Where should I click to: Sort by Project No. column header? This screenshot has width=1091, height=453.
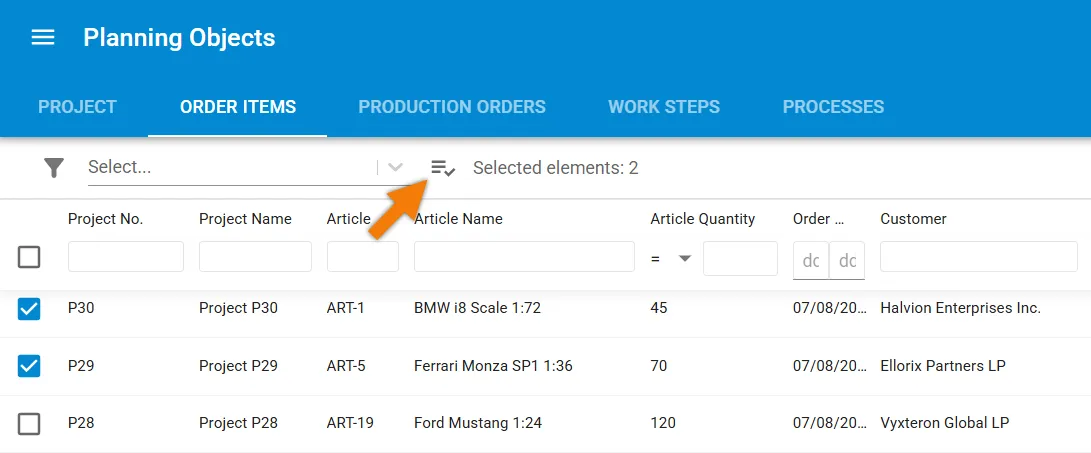tap(105, 218)
